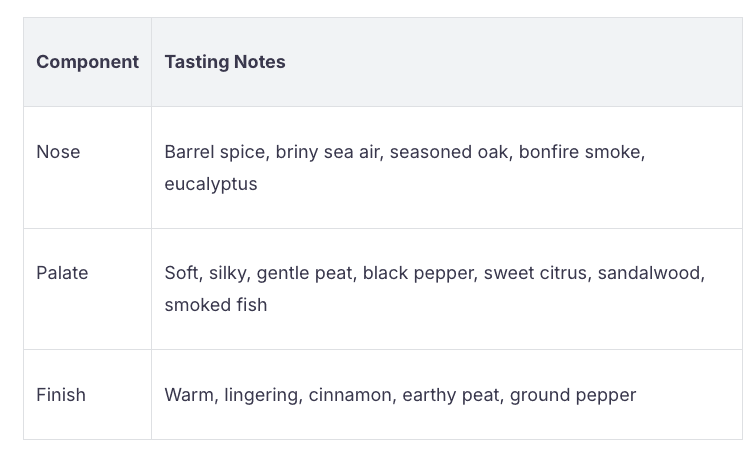Click the phrase "seasoned oak"
Screen dimensions: 748x452
click(x=448, y=152)
